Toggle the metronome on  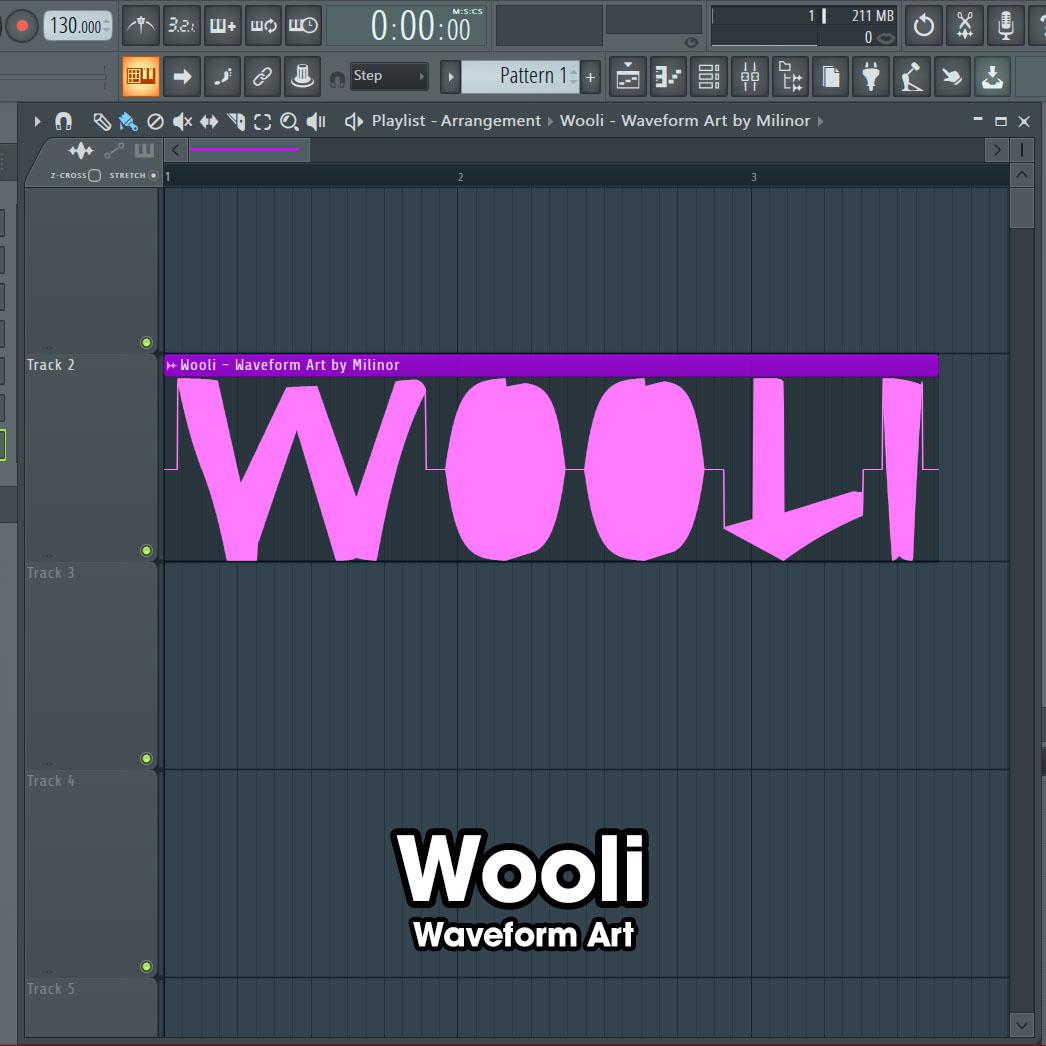140,26
